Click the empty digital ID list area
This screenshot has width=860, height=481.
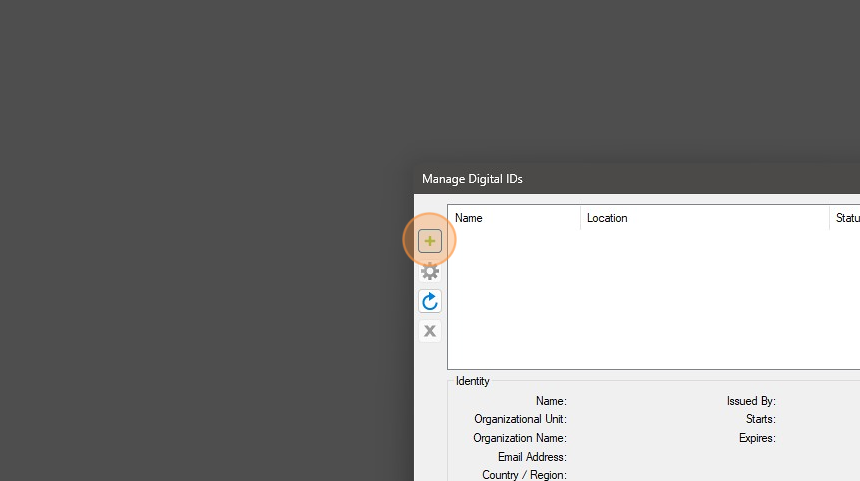(x=650, y=300)
